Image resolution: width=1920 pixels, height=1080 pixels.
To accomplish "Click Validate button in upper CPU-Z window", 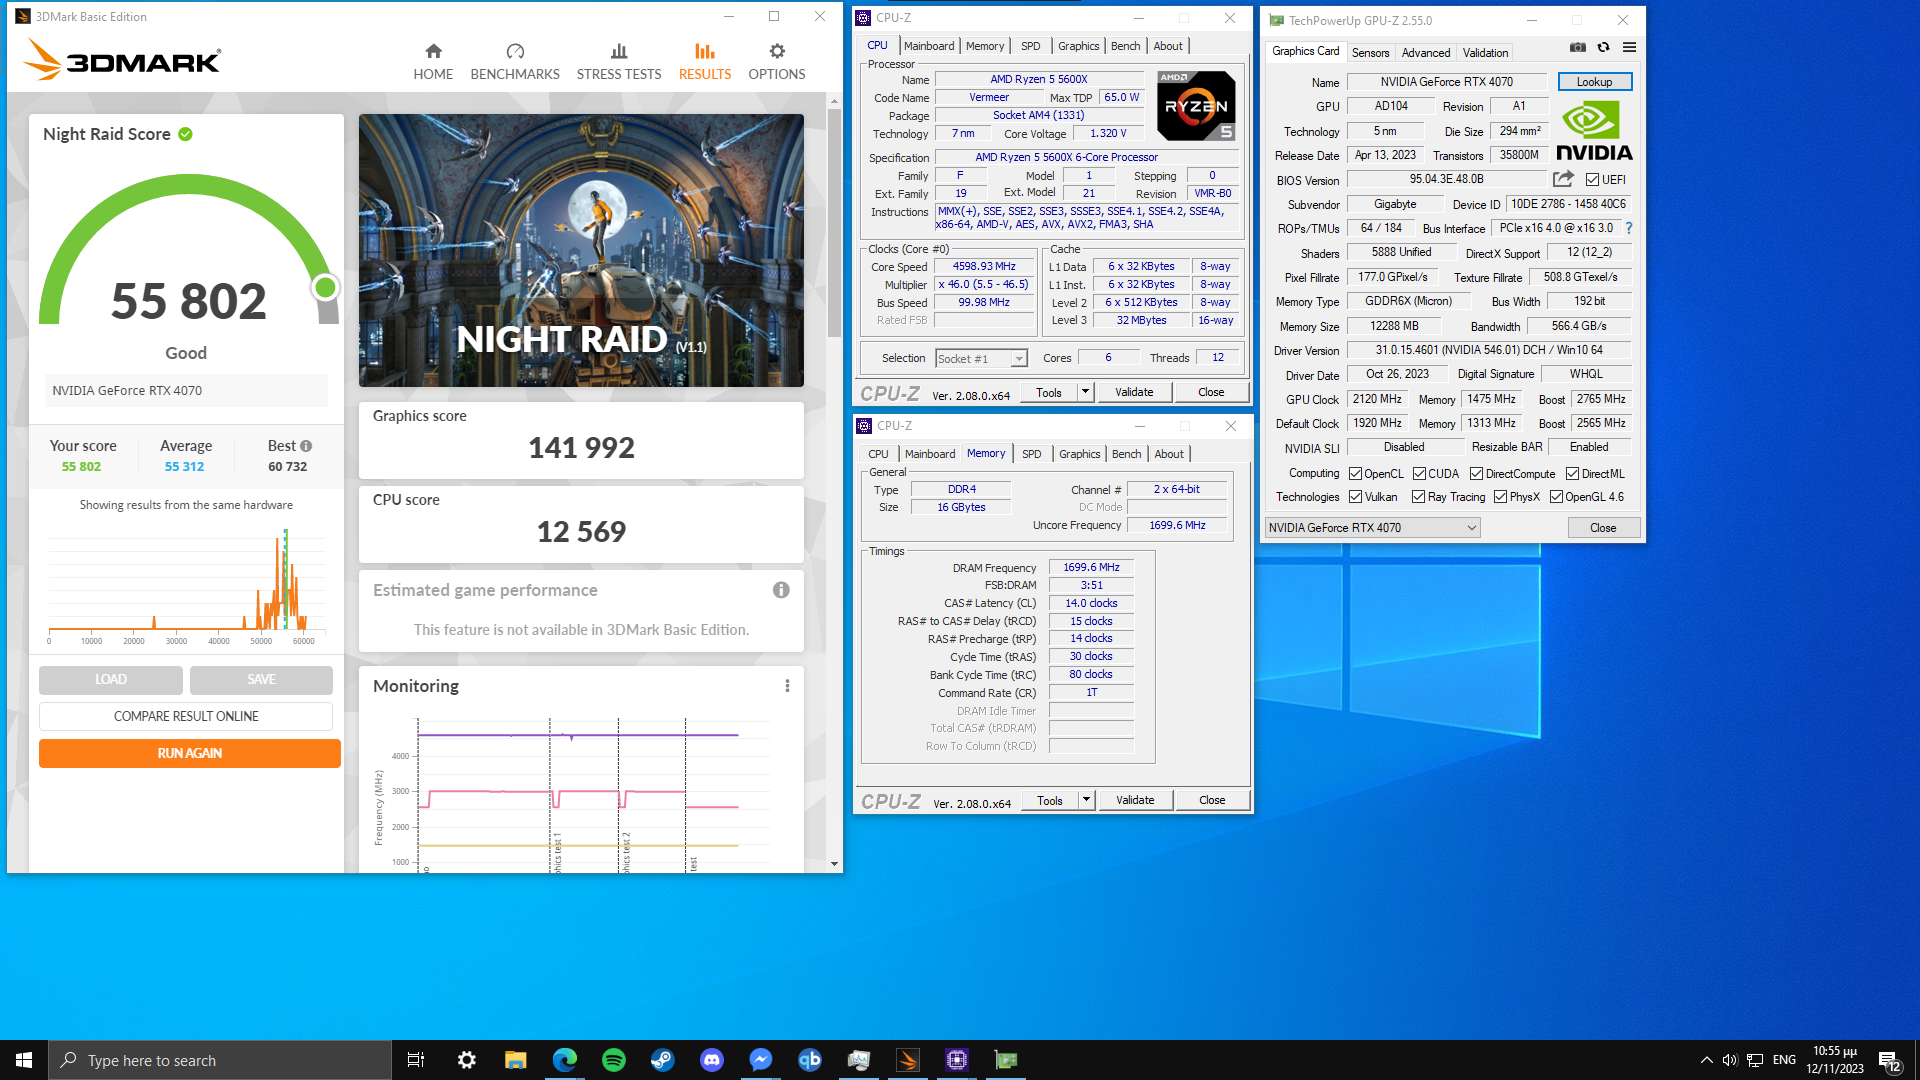I will [1134, 392].
